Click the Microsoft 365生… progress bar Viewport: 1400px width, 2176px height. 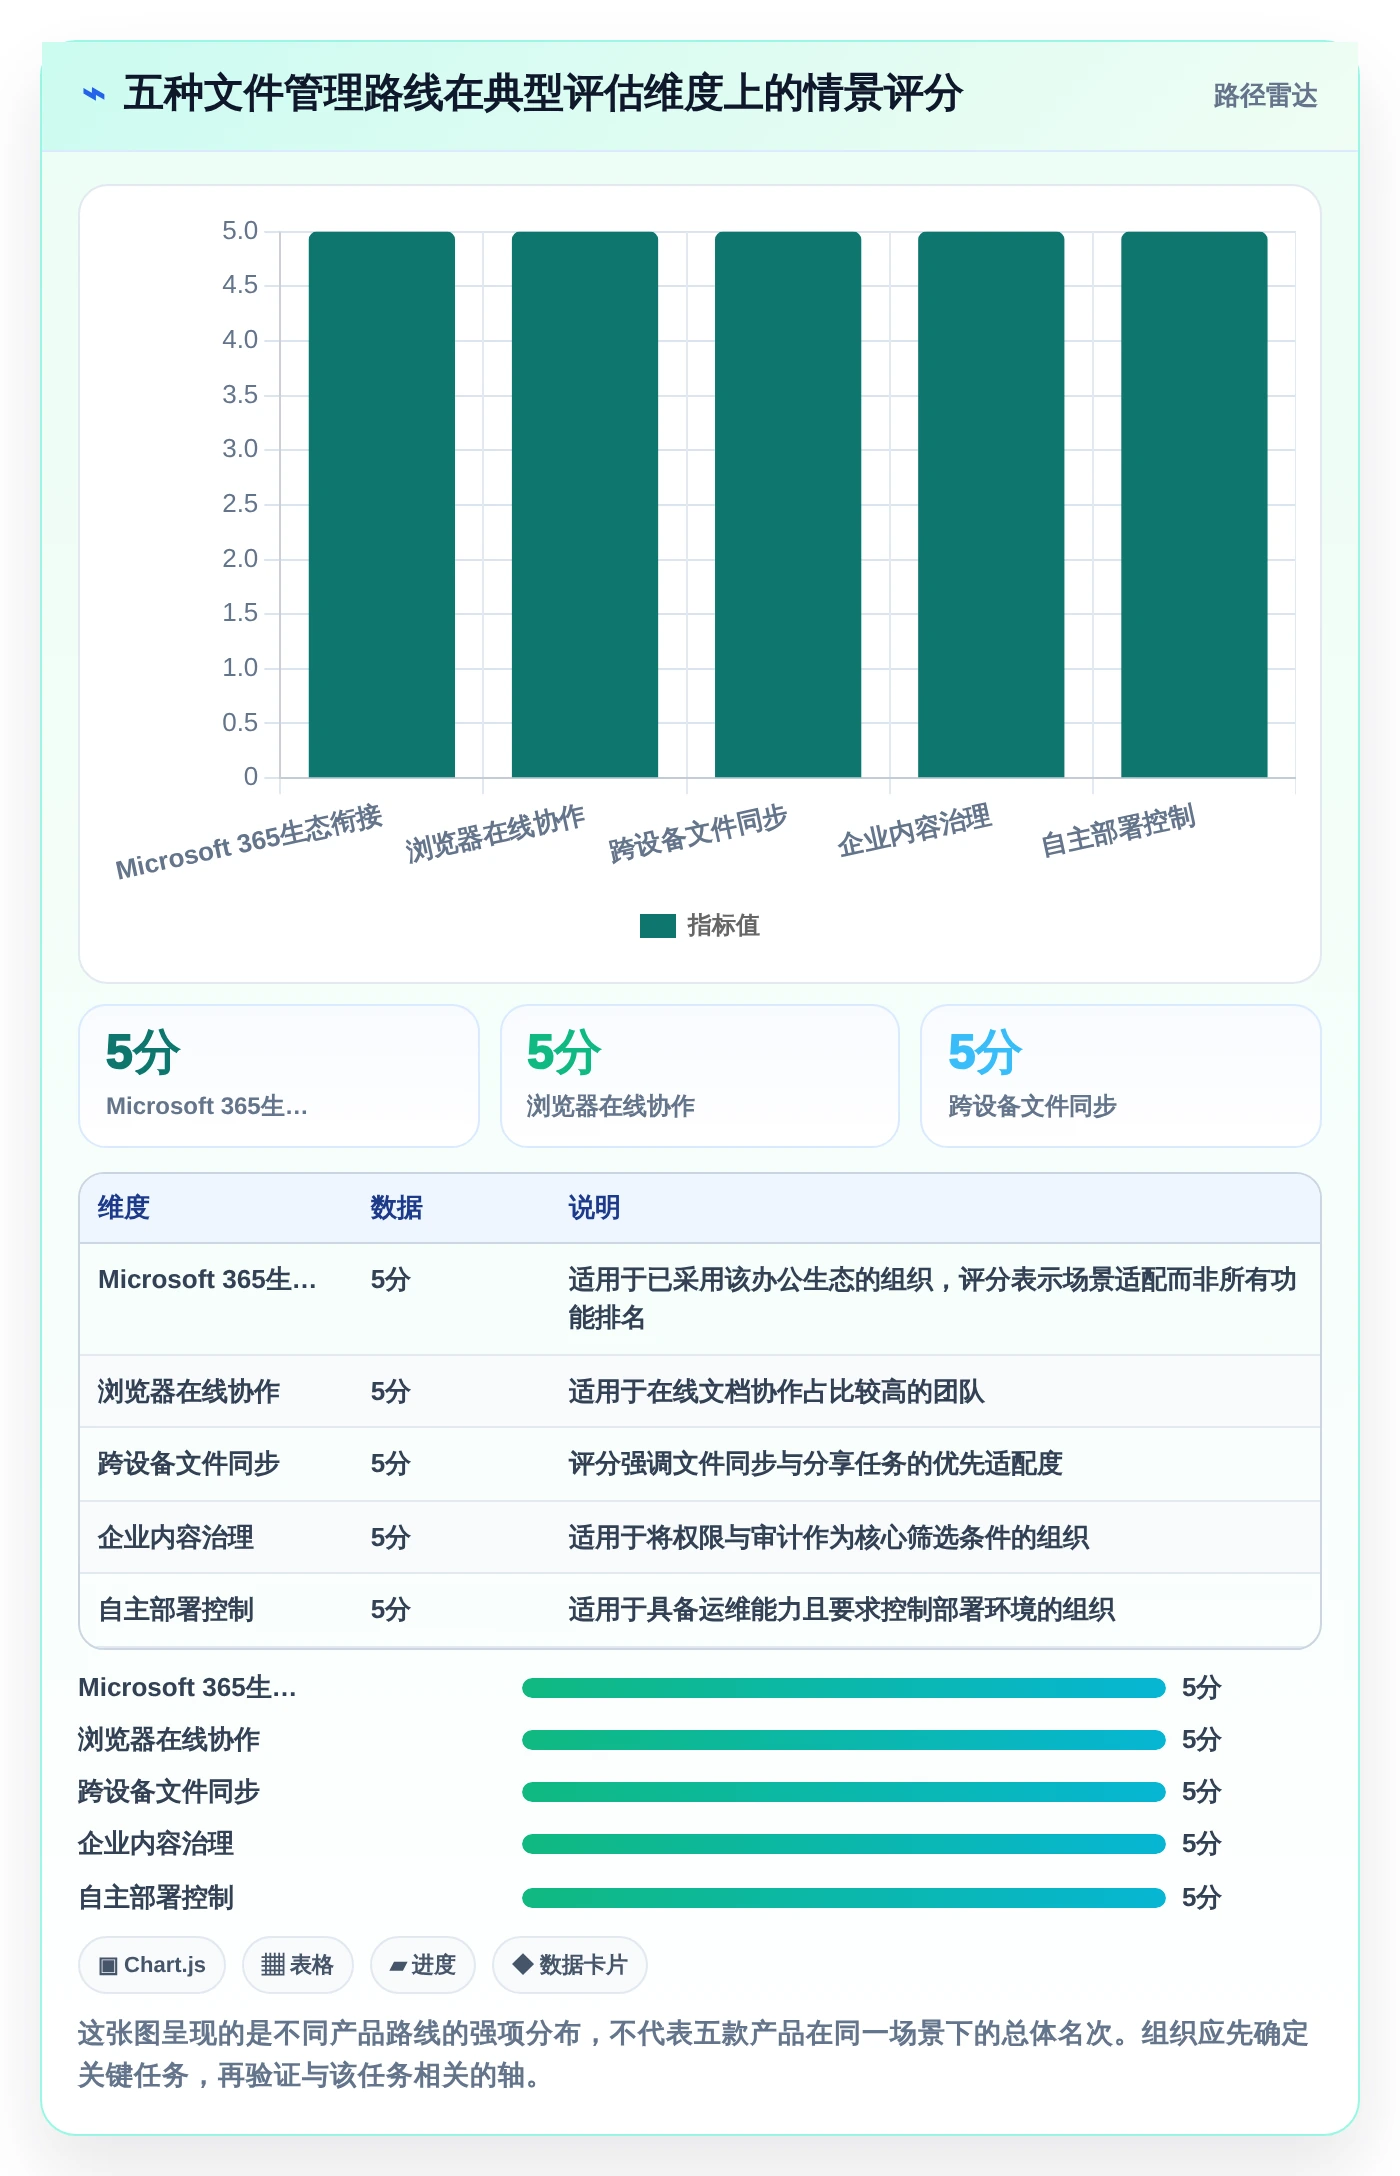click(x=844, y=1688)
